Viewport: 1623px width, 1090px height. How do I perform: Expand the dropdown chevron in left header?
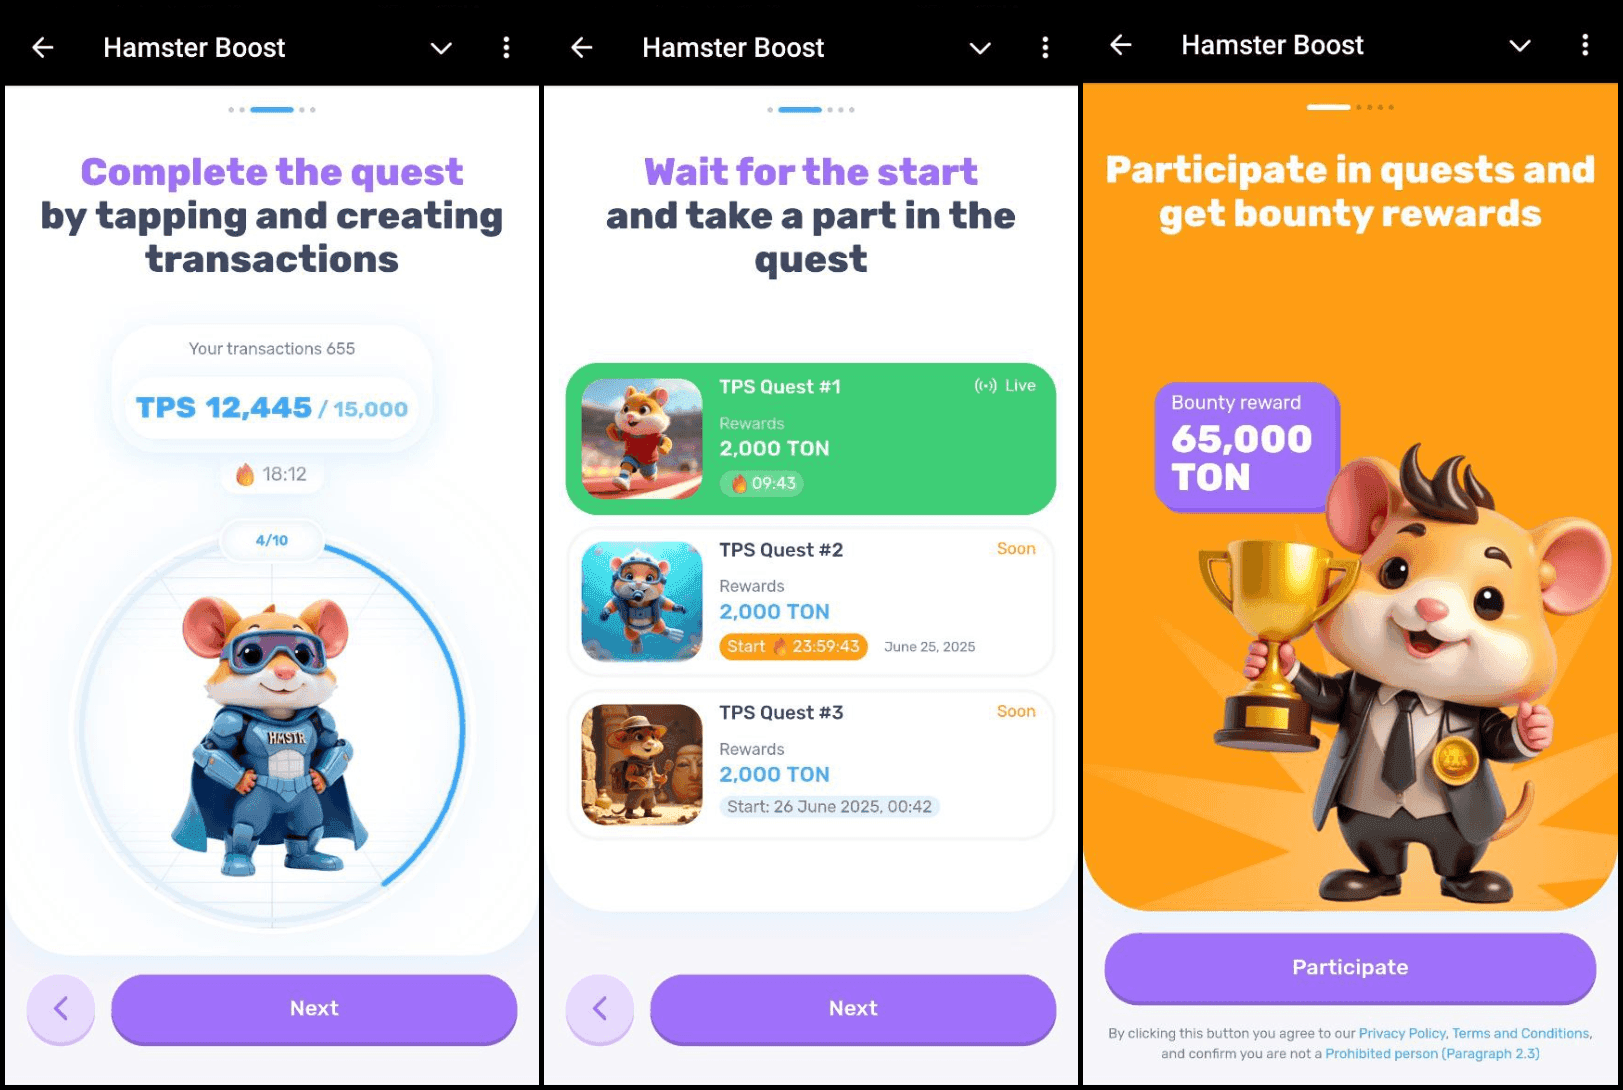(441, 48)
